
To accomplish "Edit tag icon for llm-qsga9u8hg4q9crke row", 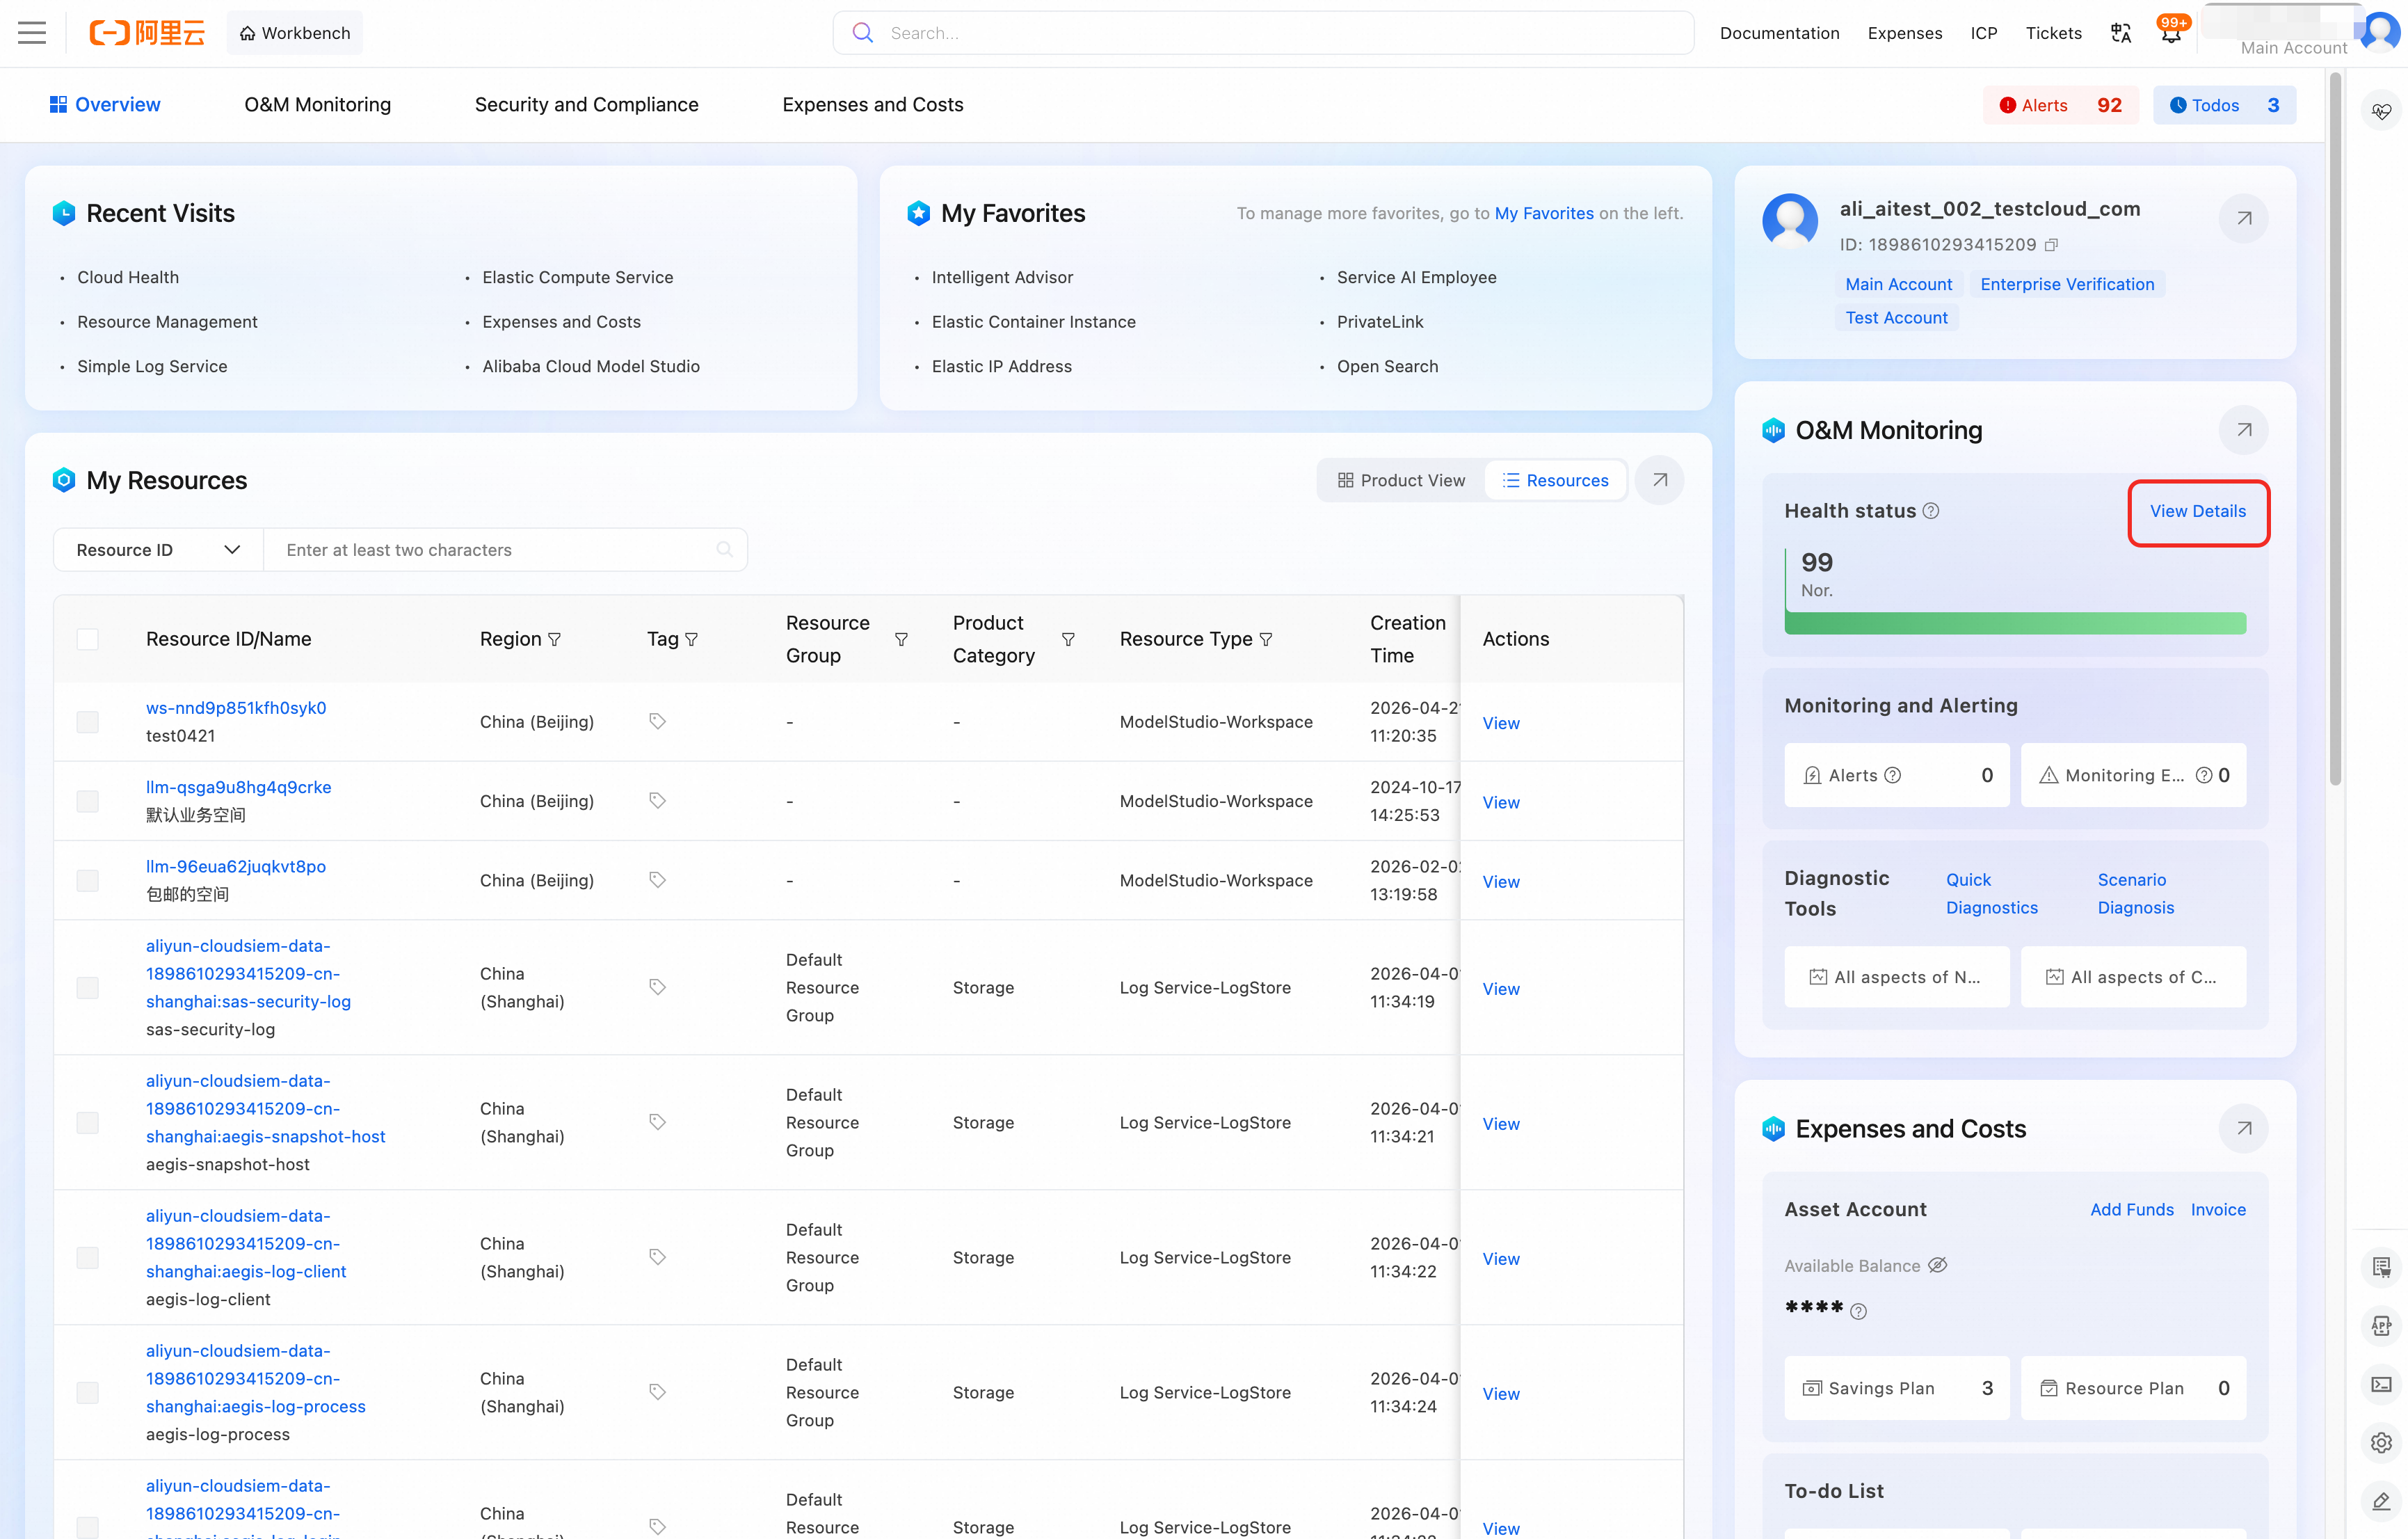I will [657, 800].
